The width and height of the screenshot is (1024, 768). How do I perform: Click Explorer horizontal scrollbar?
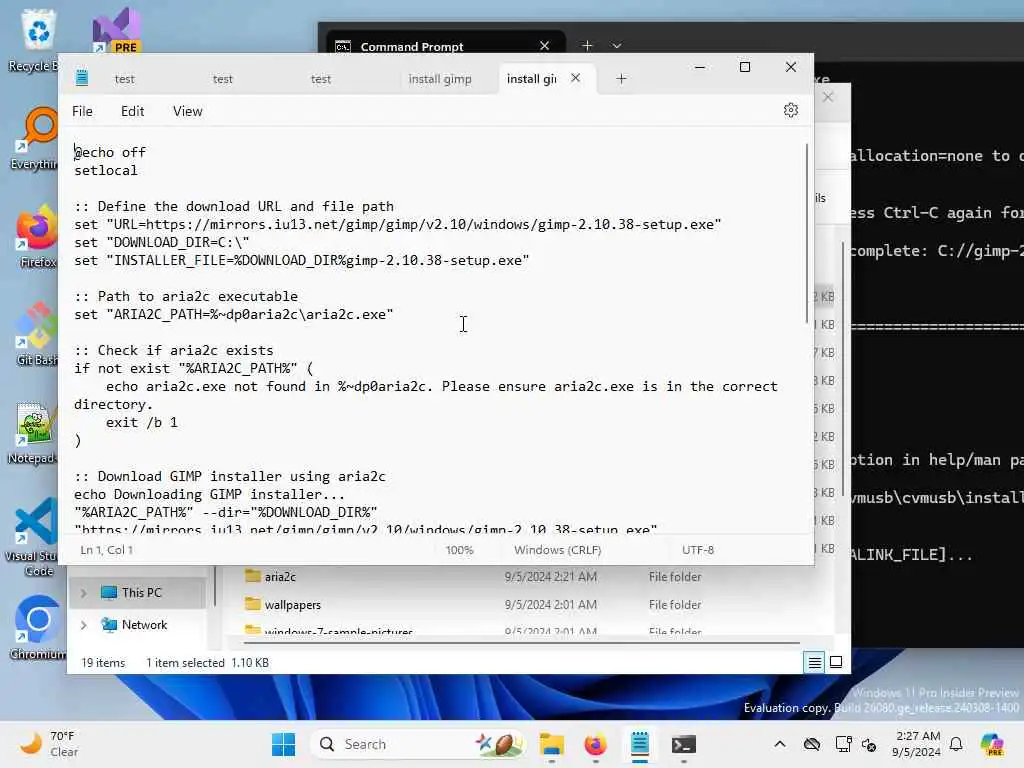point(521,643)
